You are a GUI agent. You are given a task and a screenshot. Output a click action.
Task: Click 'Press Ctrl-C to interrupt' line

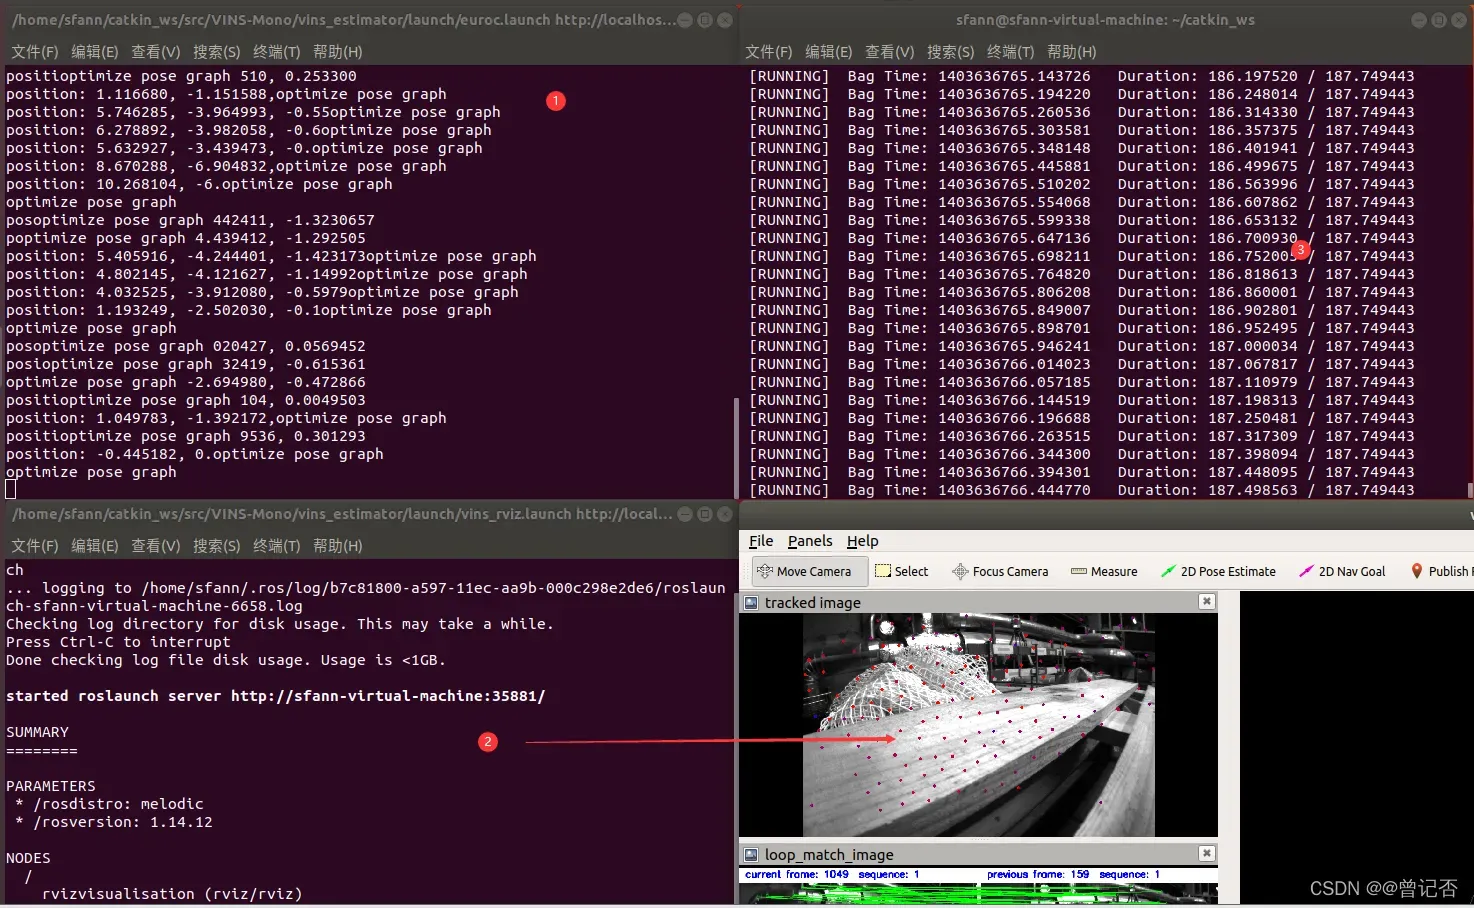[118, 642]
